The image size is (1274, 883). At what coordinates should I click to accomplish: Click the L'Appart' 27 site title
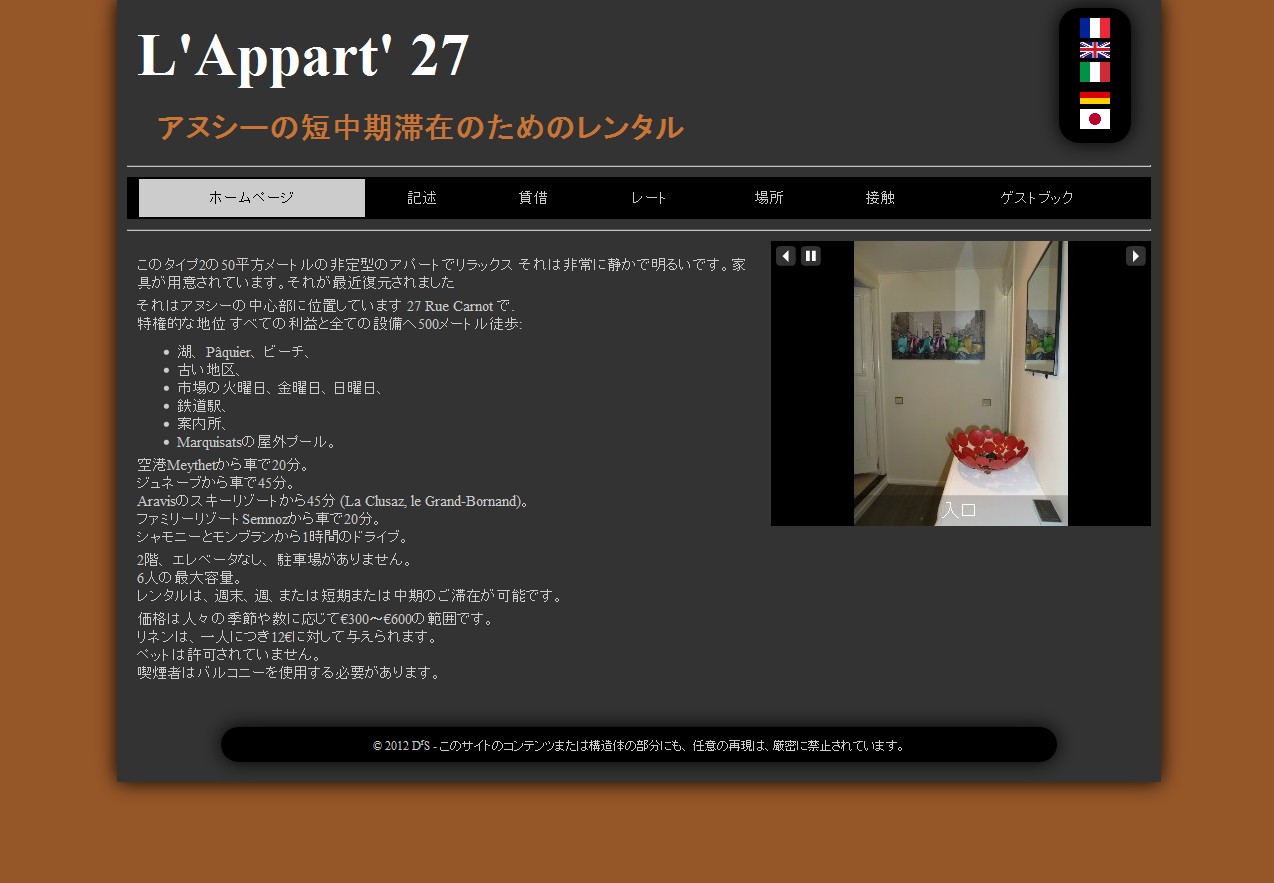coord(303,55)
